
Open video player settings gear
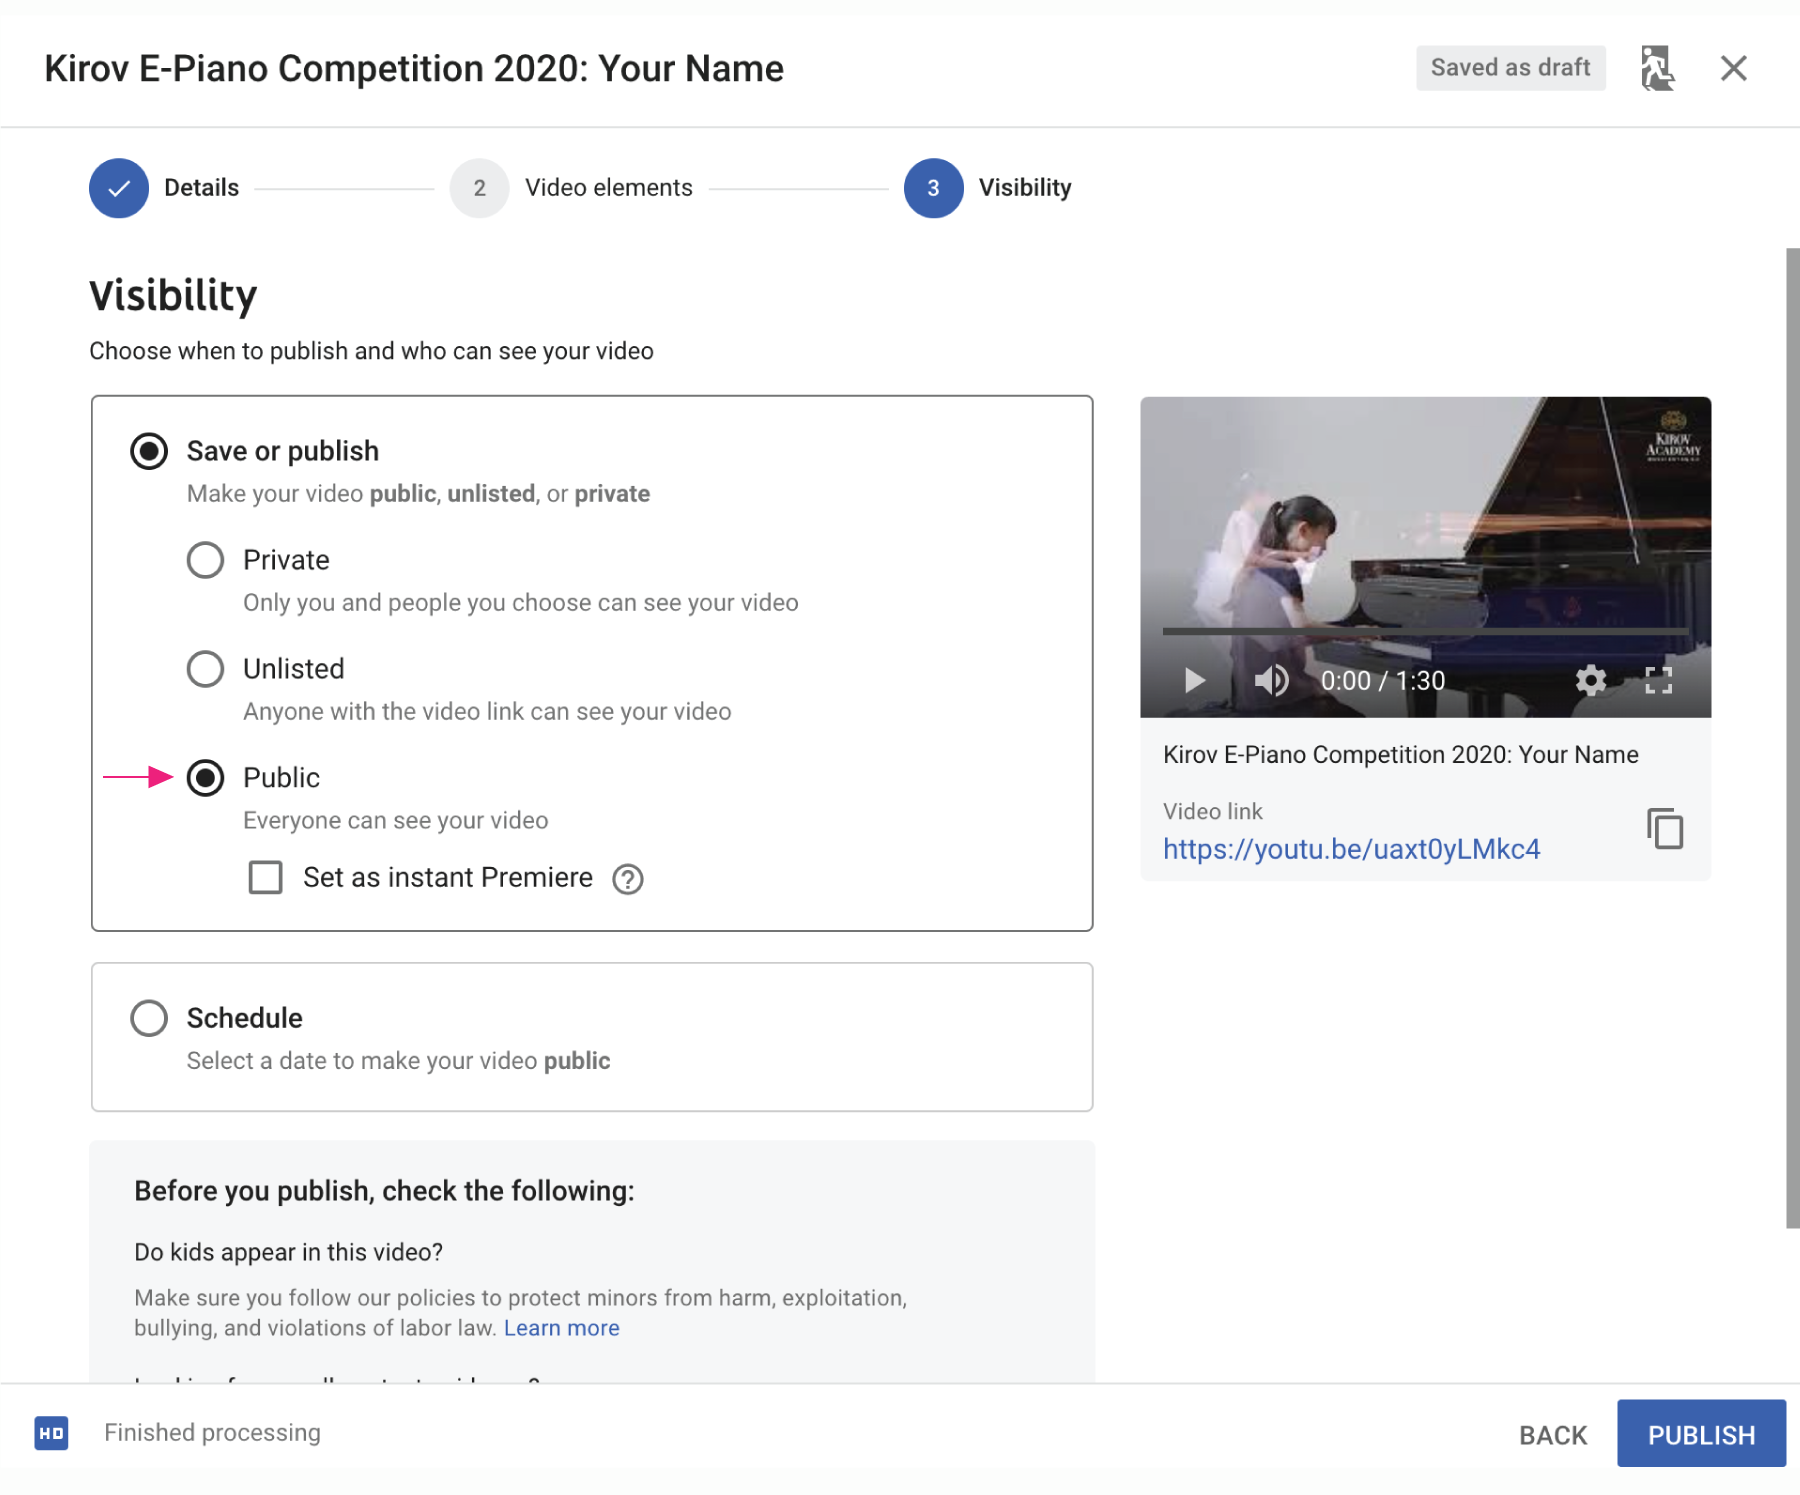coord(1590,681)
